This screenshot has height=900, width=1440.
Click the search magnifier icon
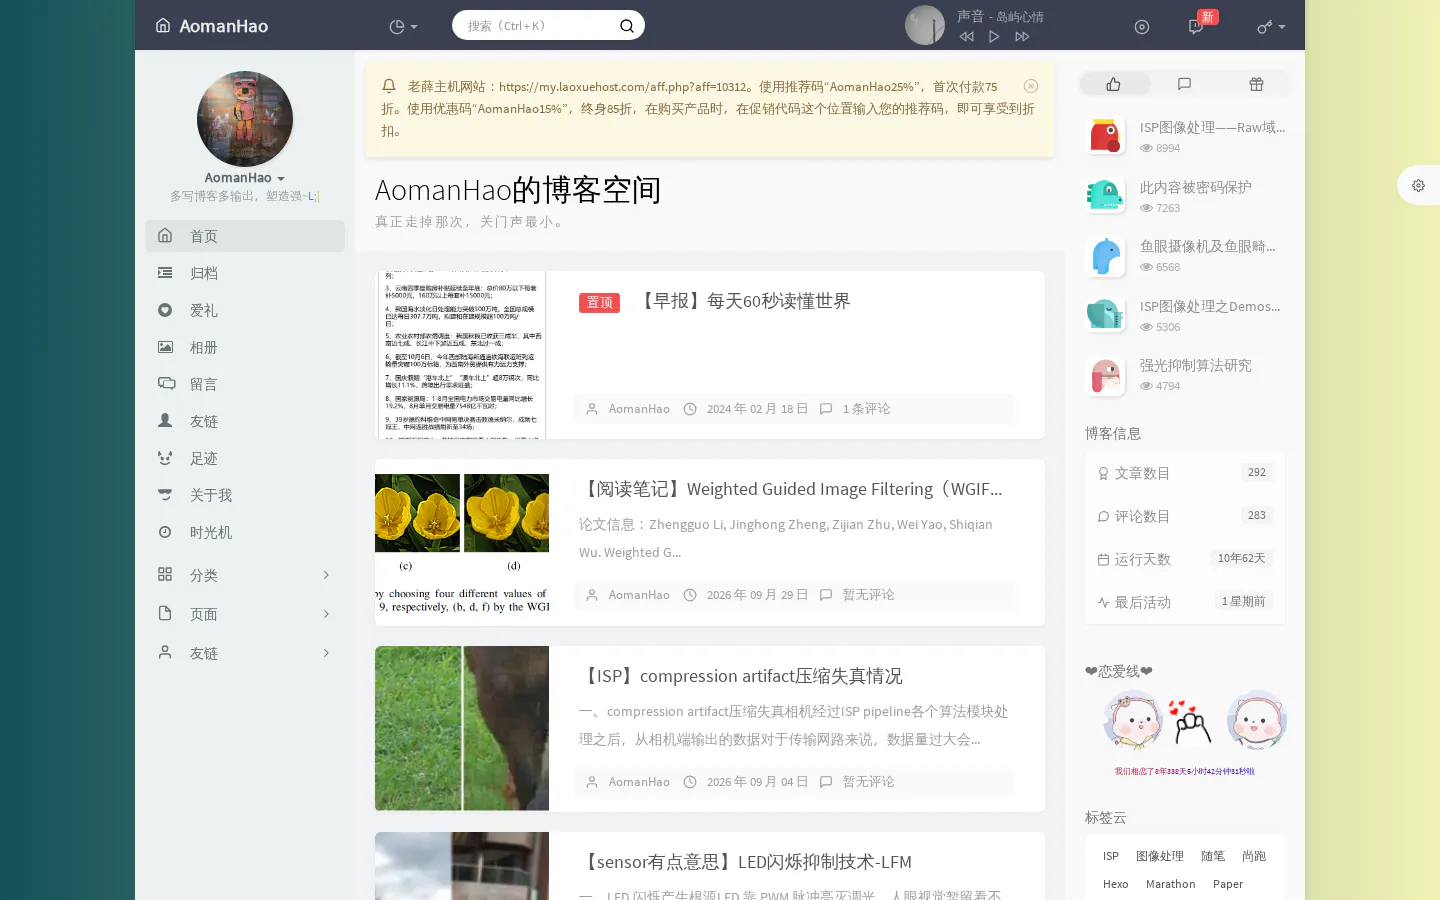pyautogui.click(x=627, y=26)
